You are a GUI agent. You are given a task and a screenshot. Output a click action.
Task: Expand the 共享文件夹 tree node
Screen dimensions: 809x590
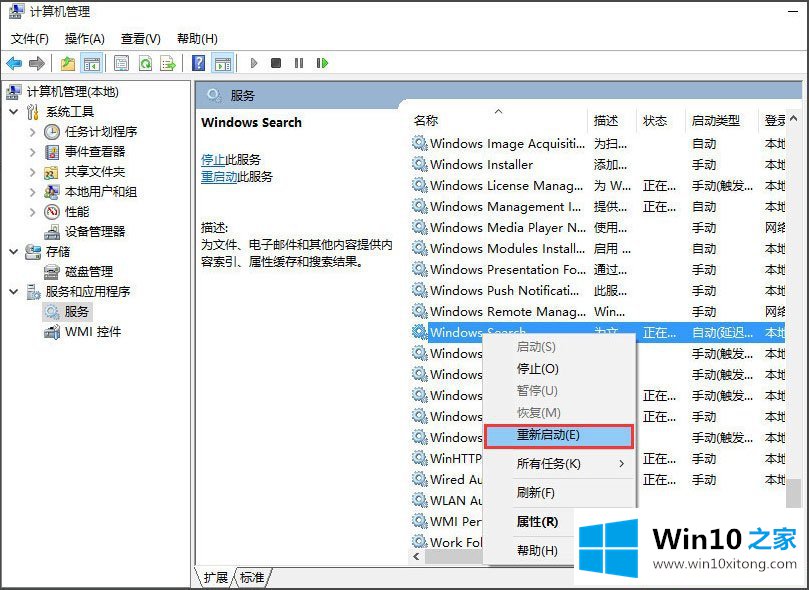[33, 172]
